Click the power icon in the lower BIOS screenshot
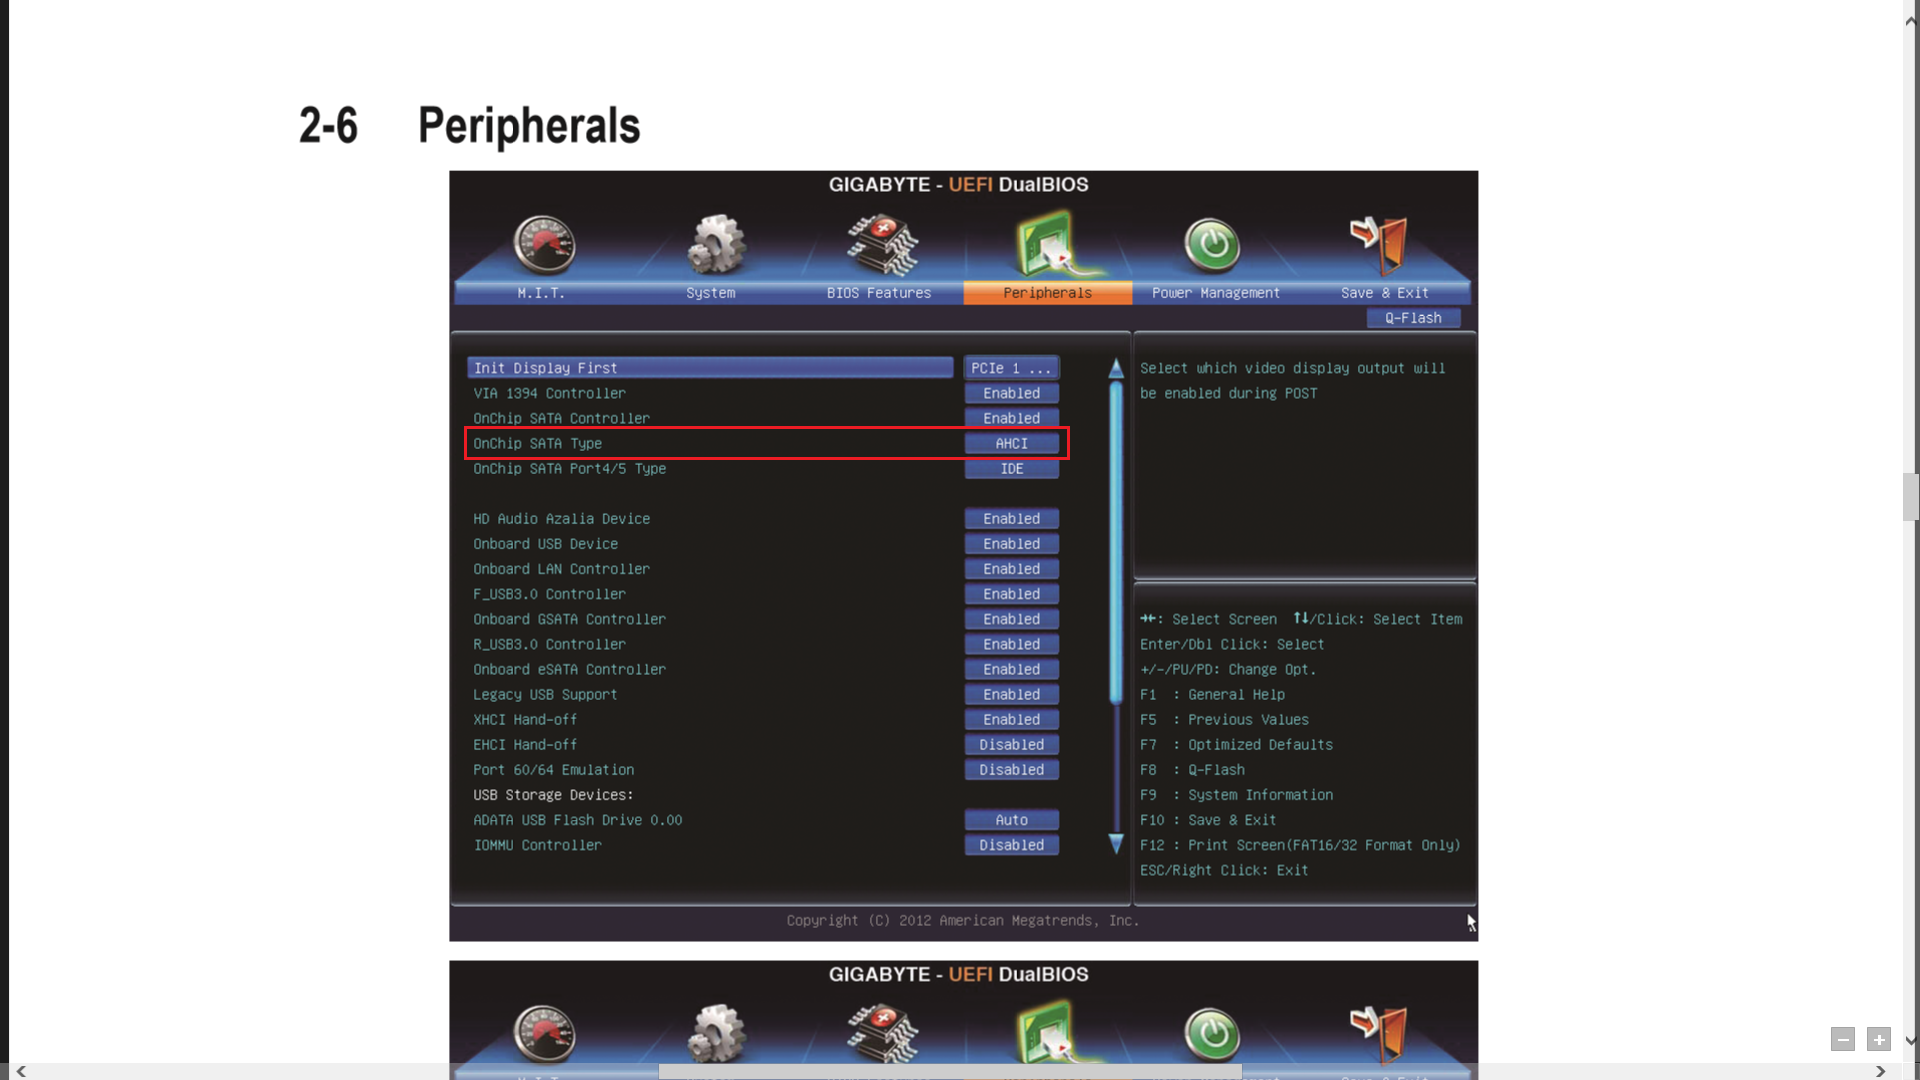Screen dimensions: 1920x1080 pos(1212,1034)
